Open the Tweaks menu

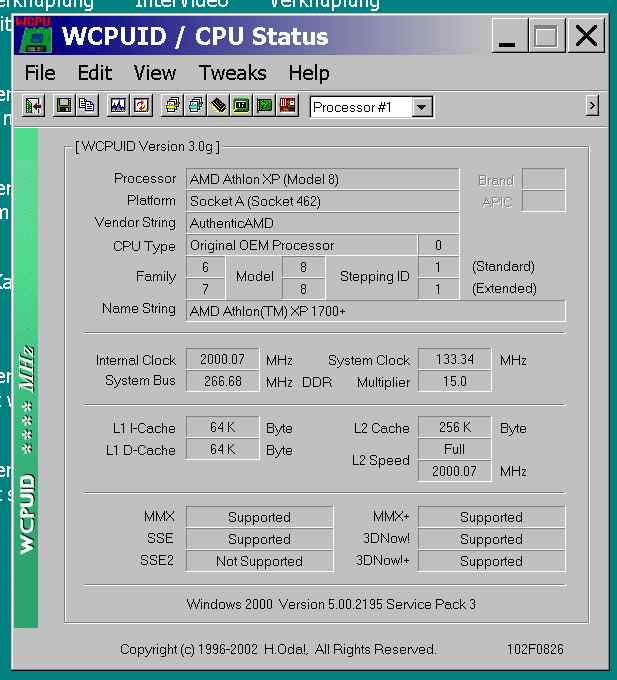[232, 73]
